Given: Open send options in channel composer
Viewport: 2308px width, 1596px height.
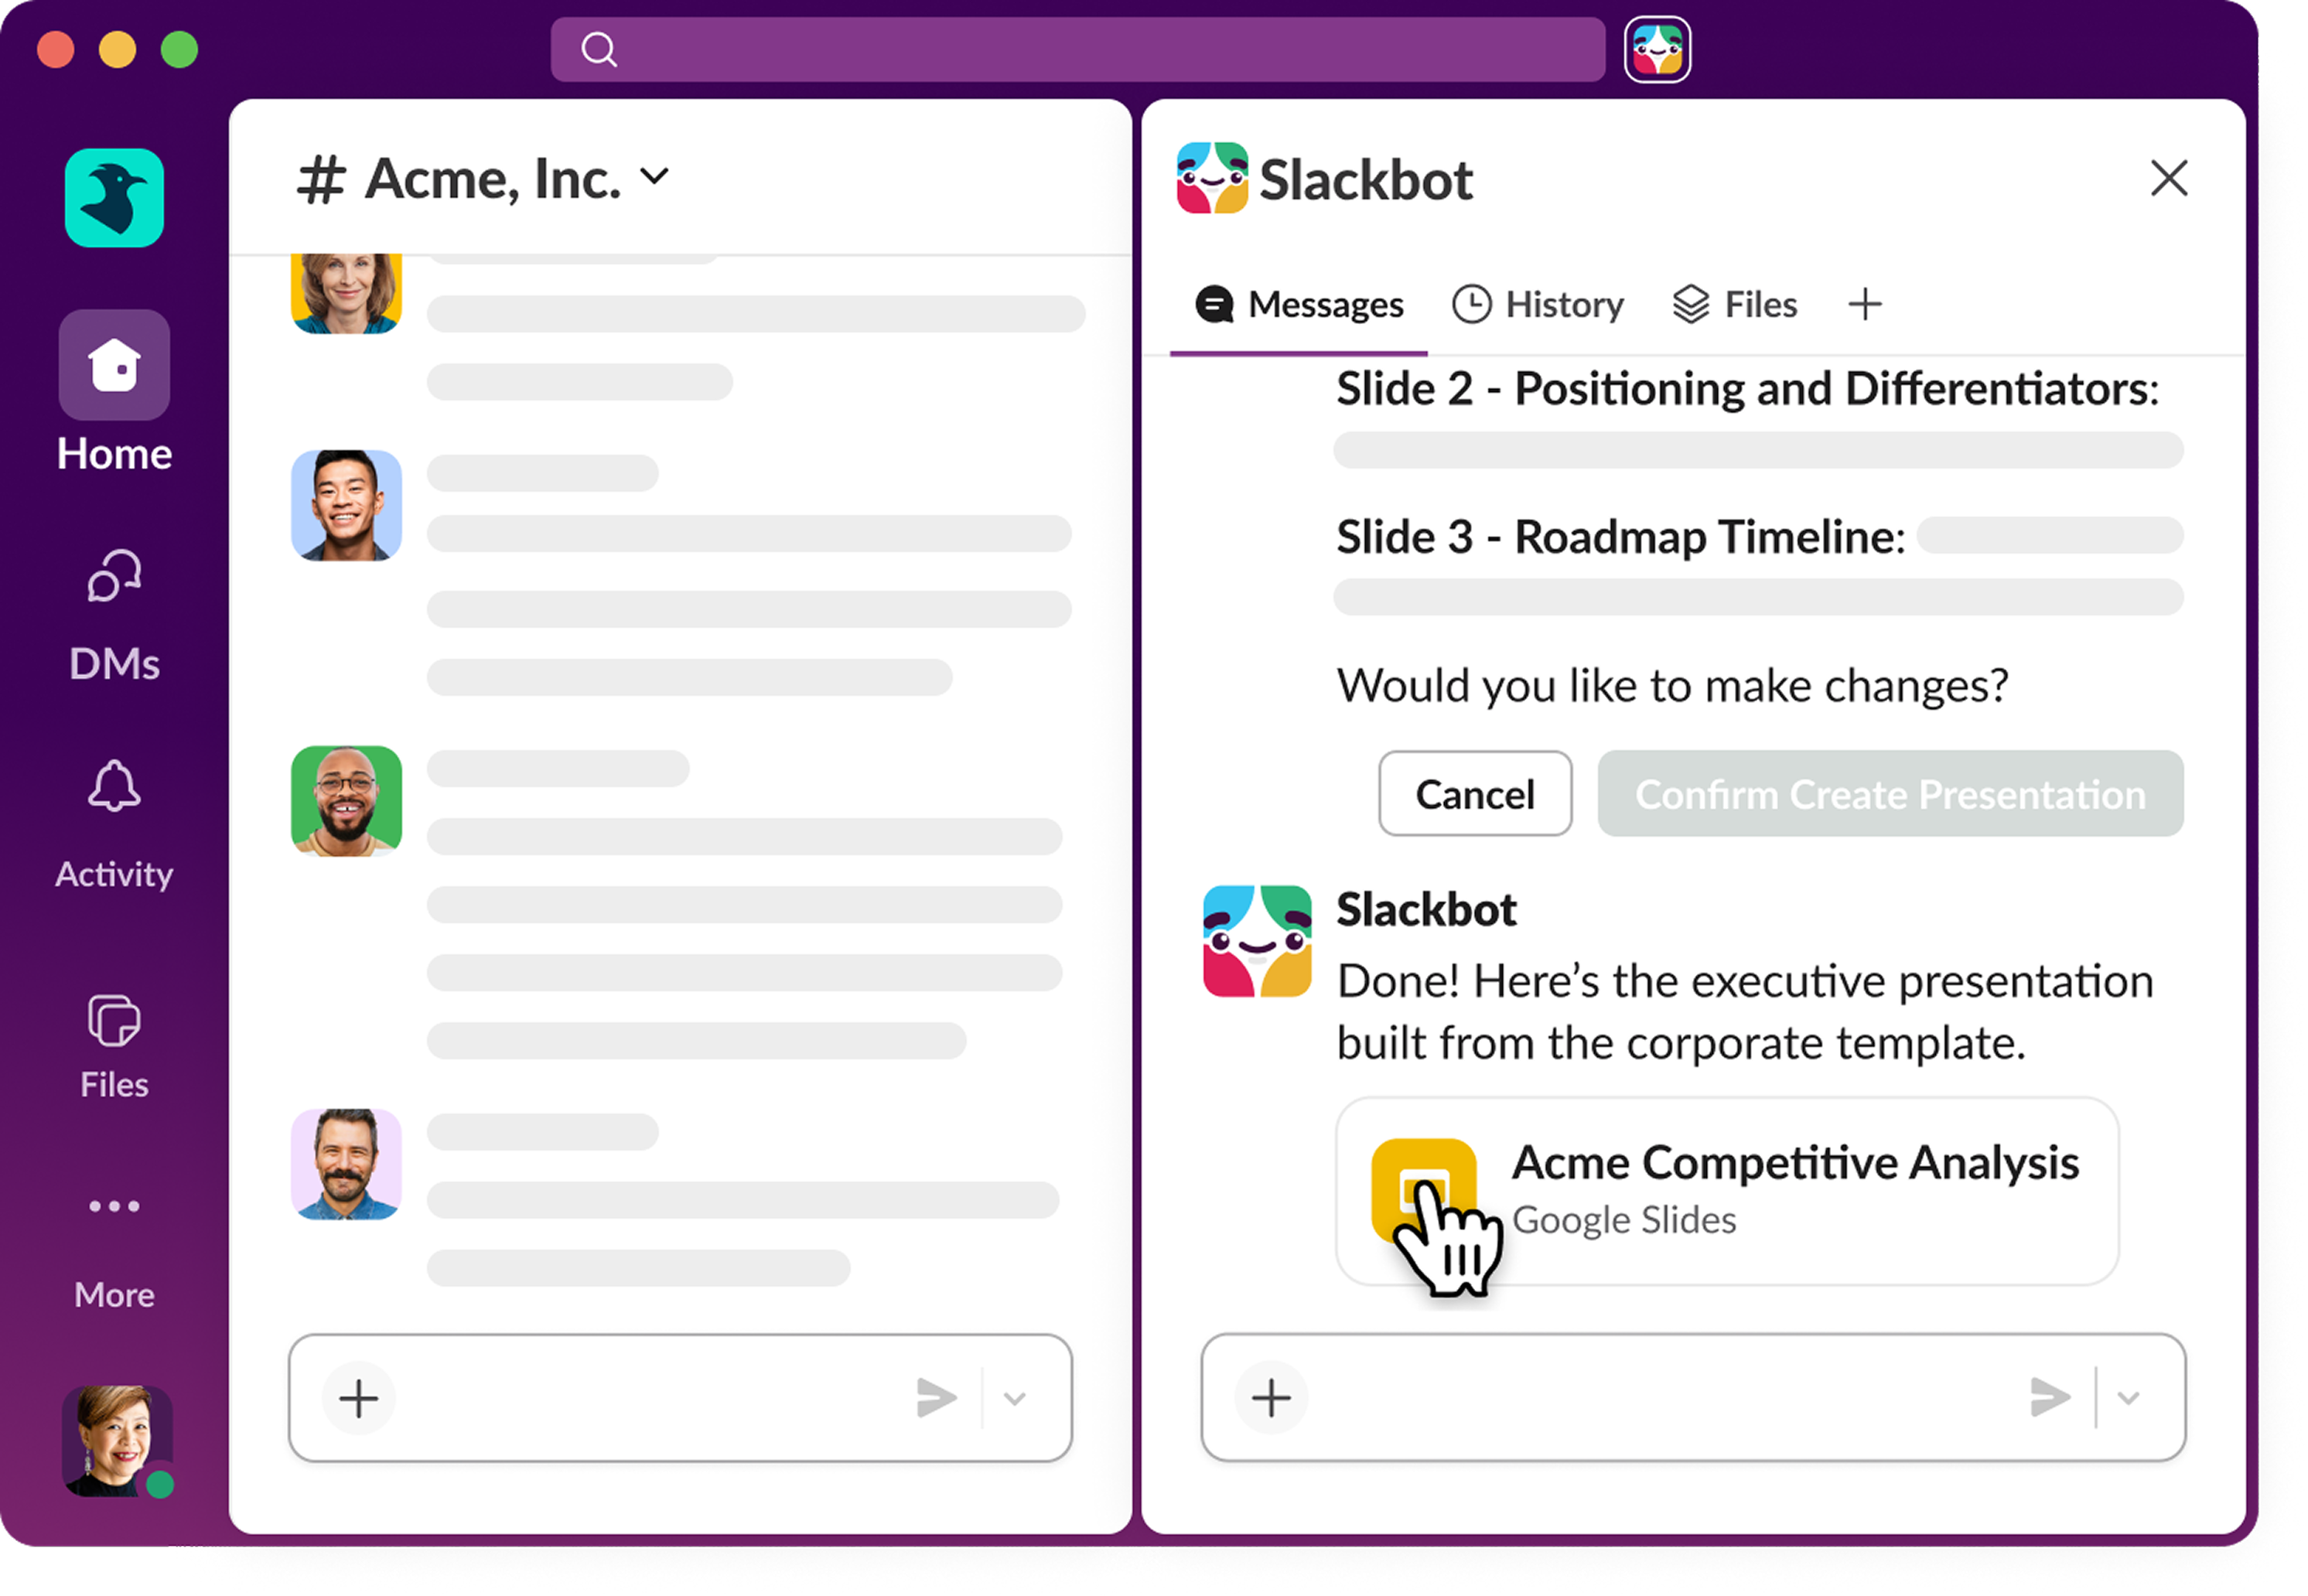Looking at the screenshot, I should tap(1015, 1398).
